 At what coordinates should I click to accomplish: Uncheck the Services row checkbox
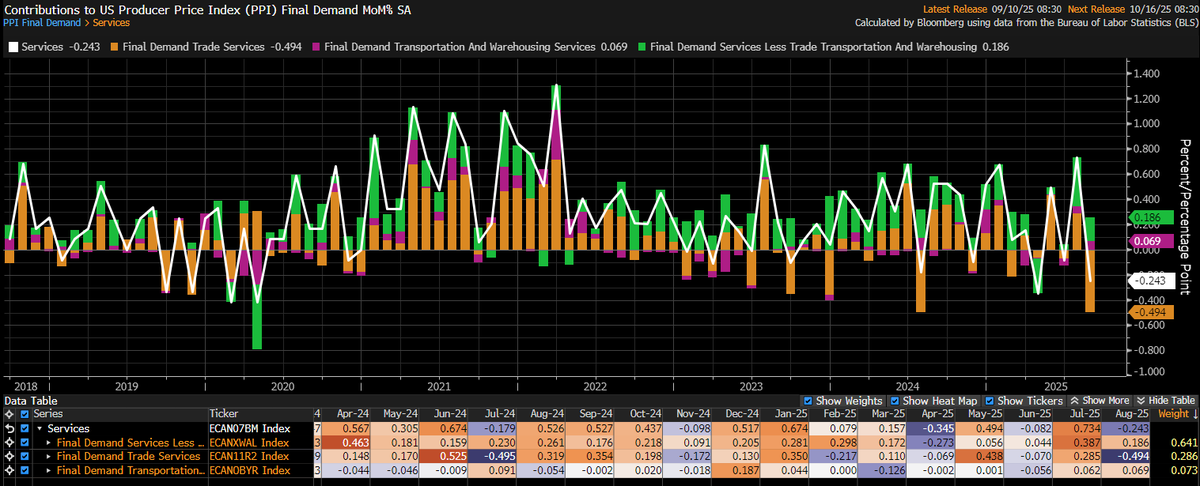tap(25, 428)
